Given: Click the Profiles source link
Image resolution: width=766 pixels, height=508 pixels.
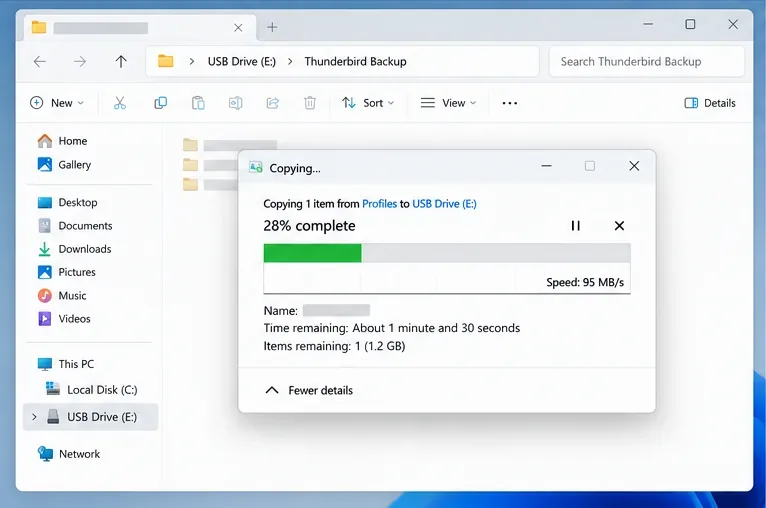Looking at the screenshot, I should [x=380, y=204].
